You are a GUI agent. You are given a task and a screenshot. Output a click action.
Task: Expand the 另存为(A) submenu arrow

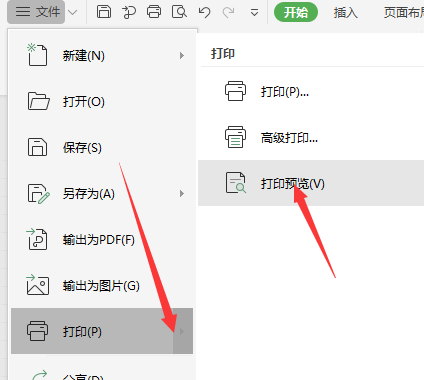tap(182, 194)
